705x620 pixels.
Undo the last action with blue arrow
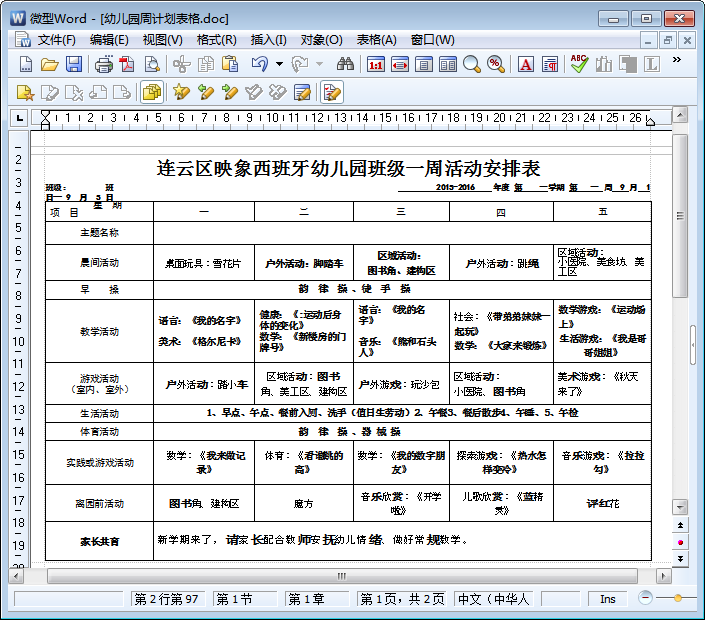(x=260, y=64)
